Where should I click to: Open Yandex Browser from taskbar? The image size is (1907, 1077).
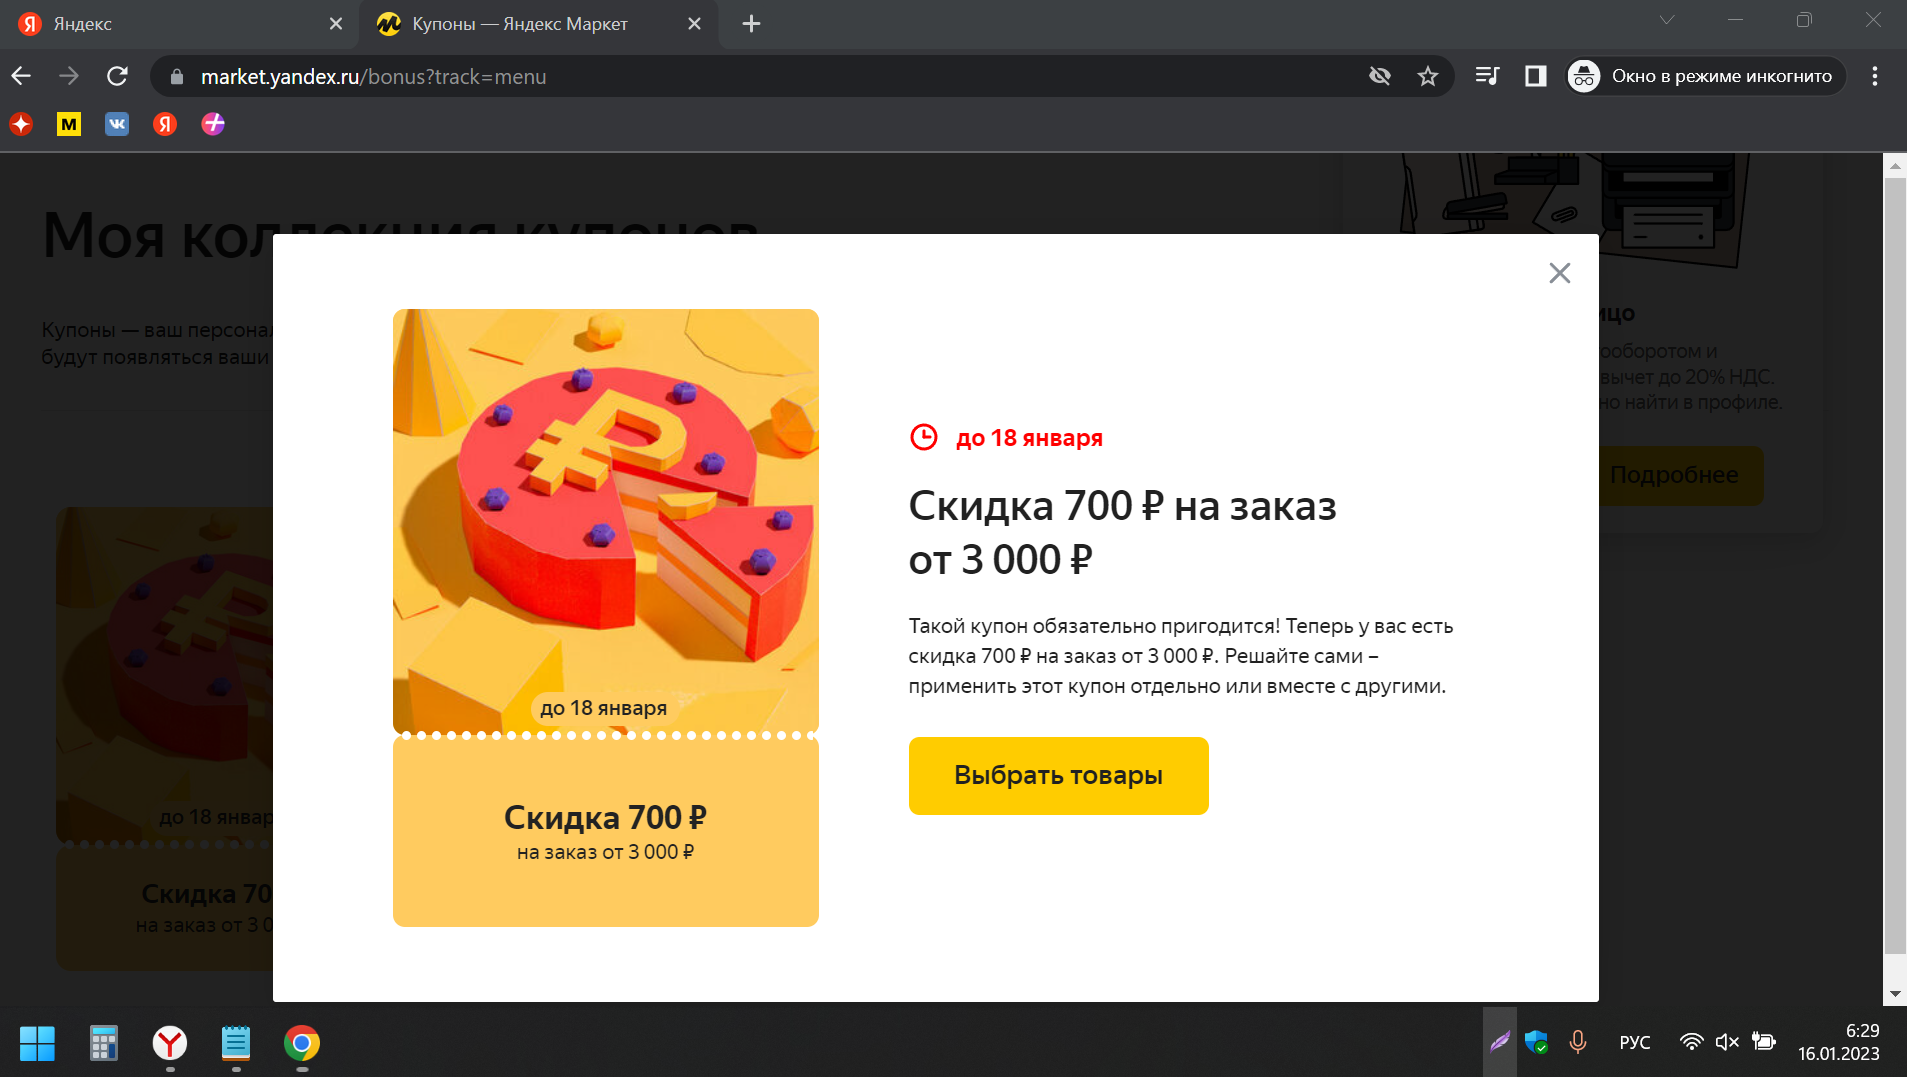click(170, 1043)
